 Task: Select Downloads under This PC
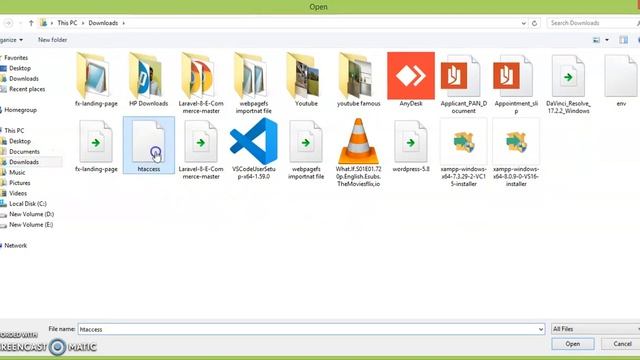pos(24,162)
